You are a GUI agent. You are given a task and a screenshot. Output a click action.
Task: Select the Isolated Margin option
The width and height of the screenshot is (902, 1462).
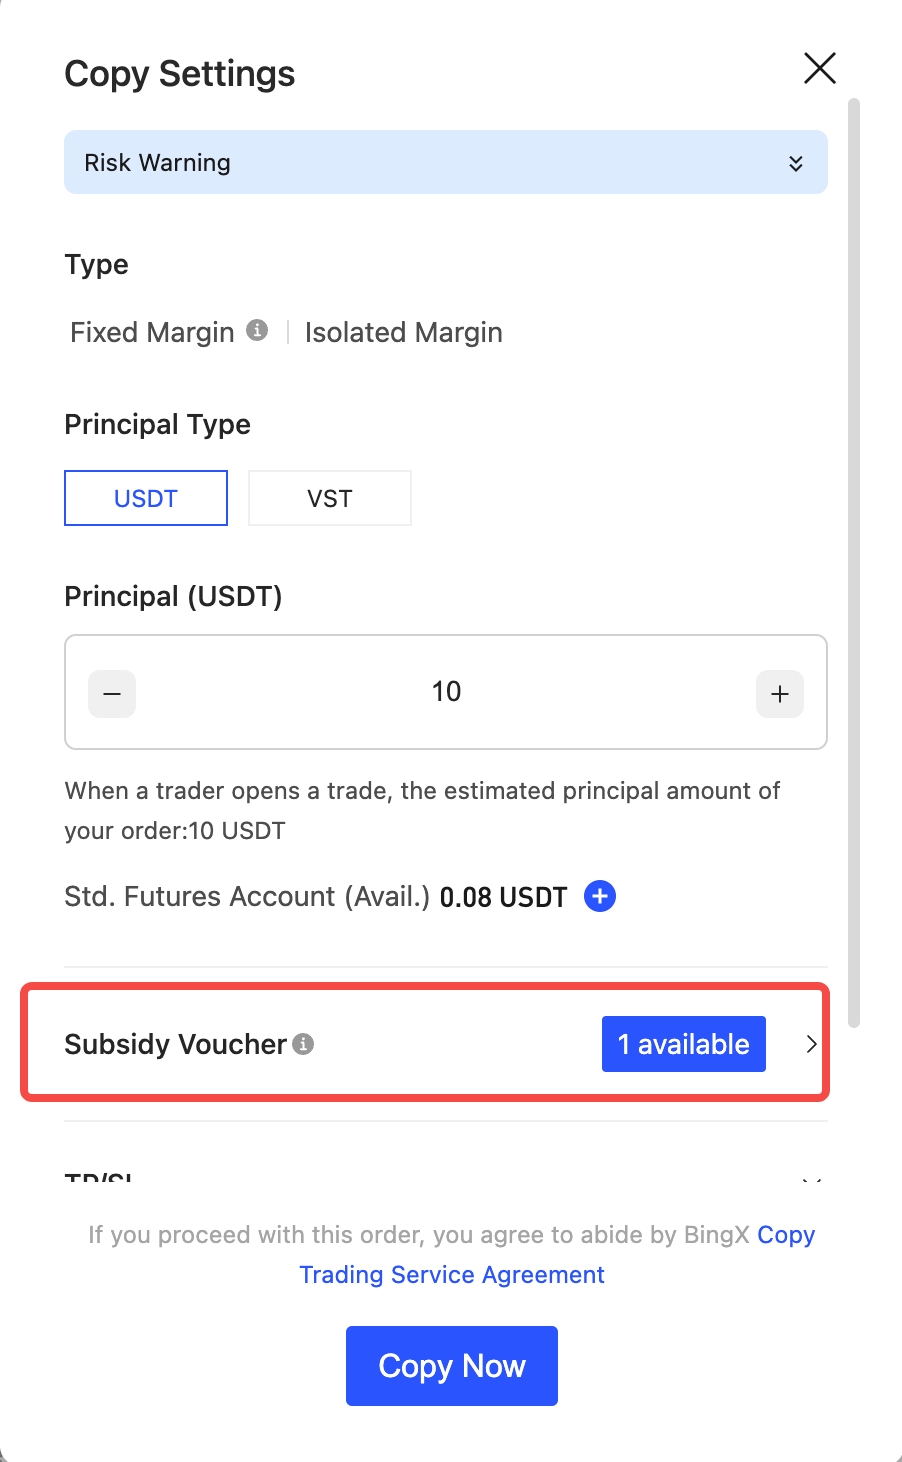[x=403, y=332]
